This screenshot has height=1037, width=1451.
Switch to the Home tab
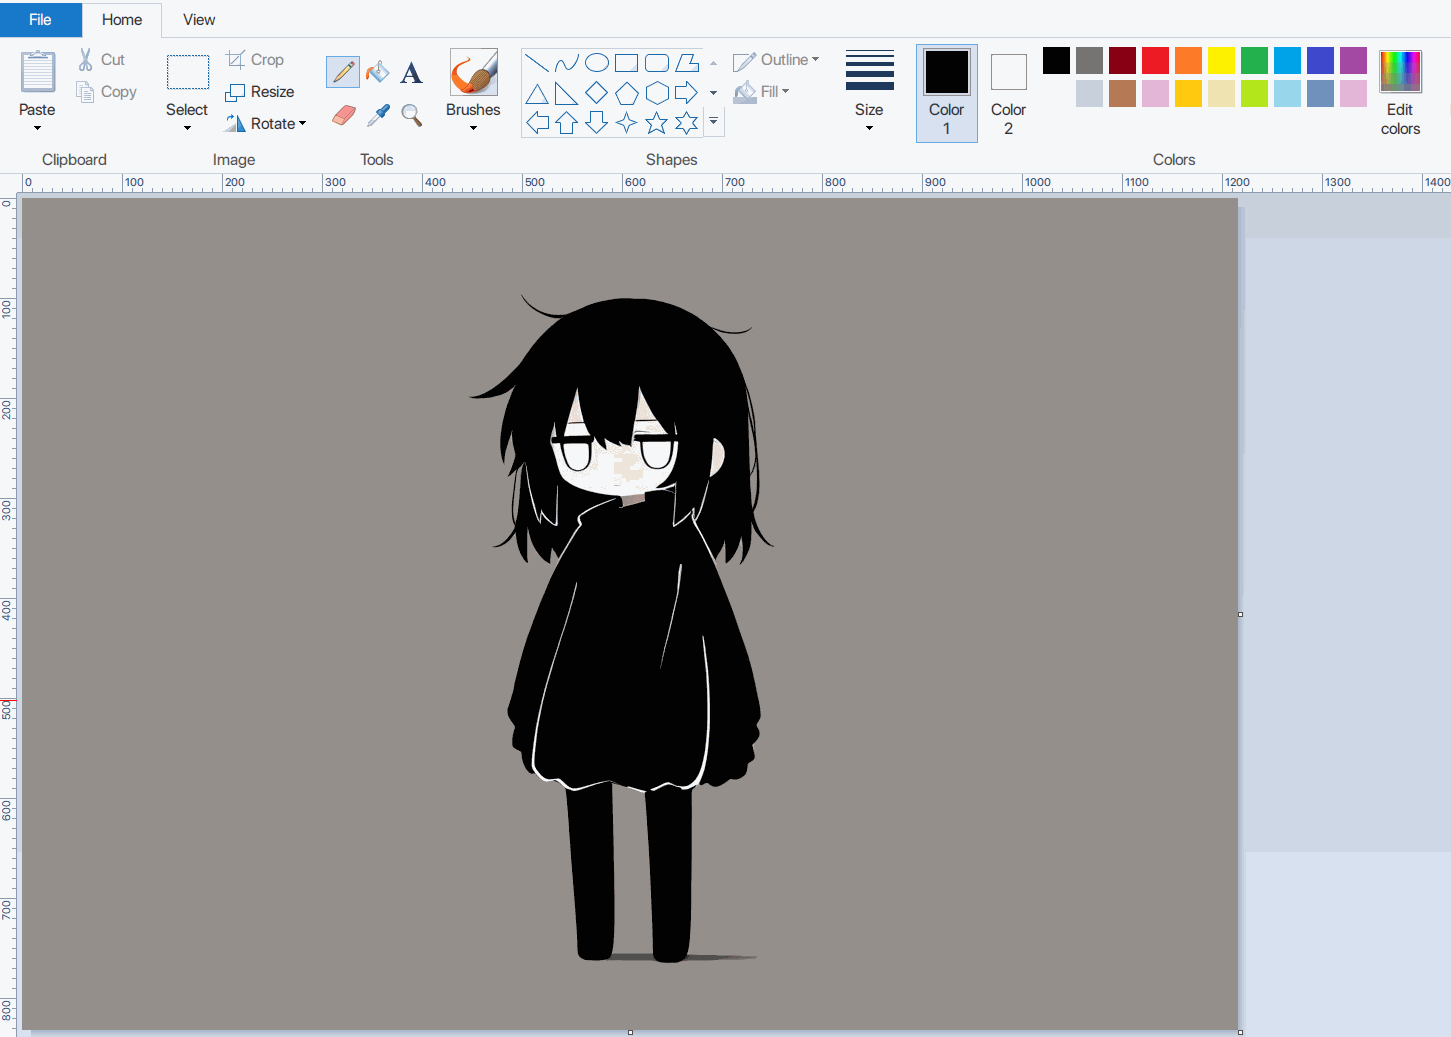click(122, 19)
